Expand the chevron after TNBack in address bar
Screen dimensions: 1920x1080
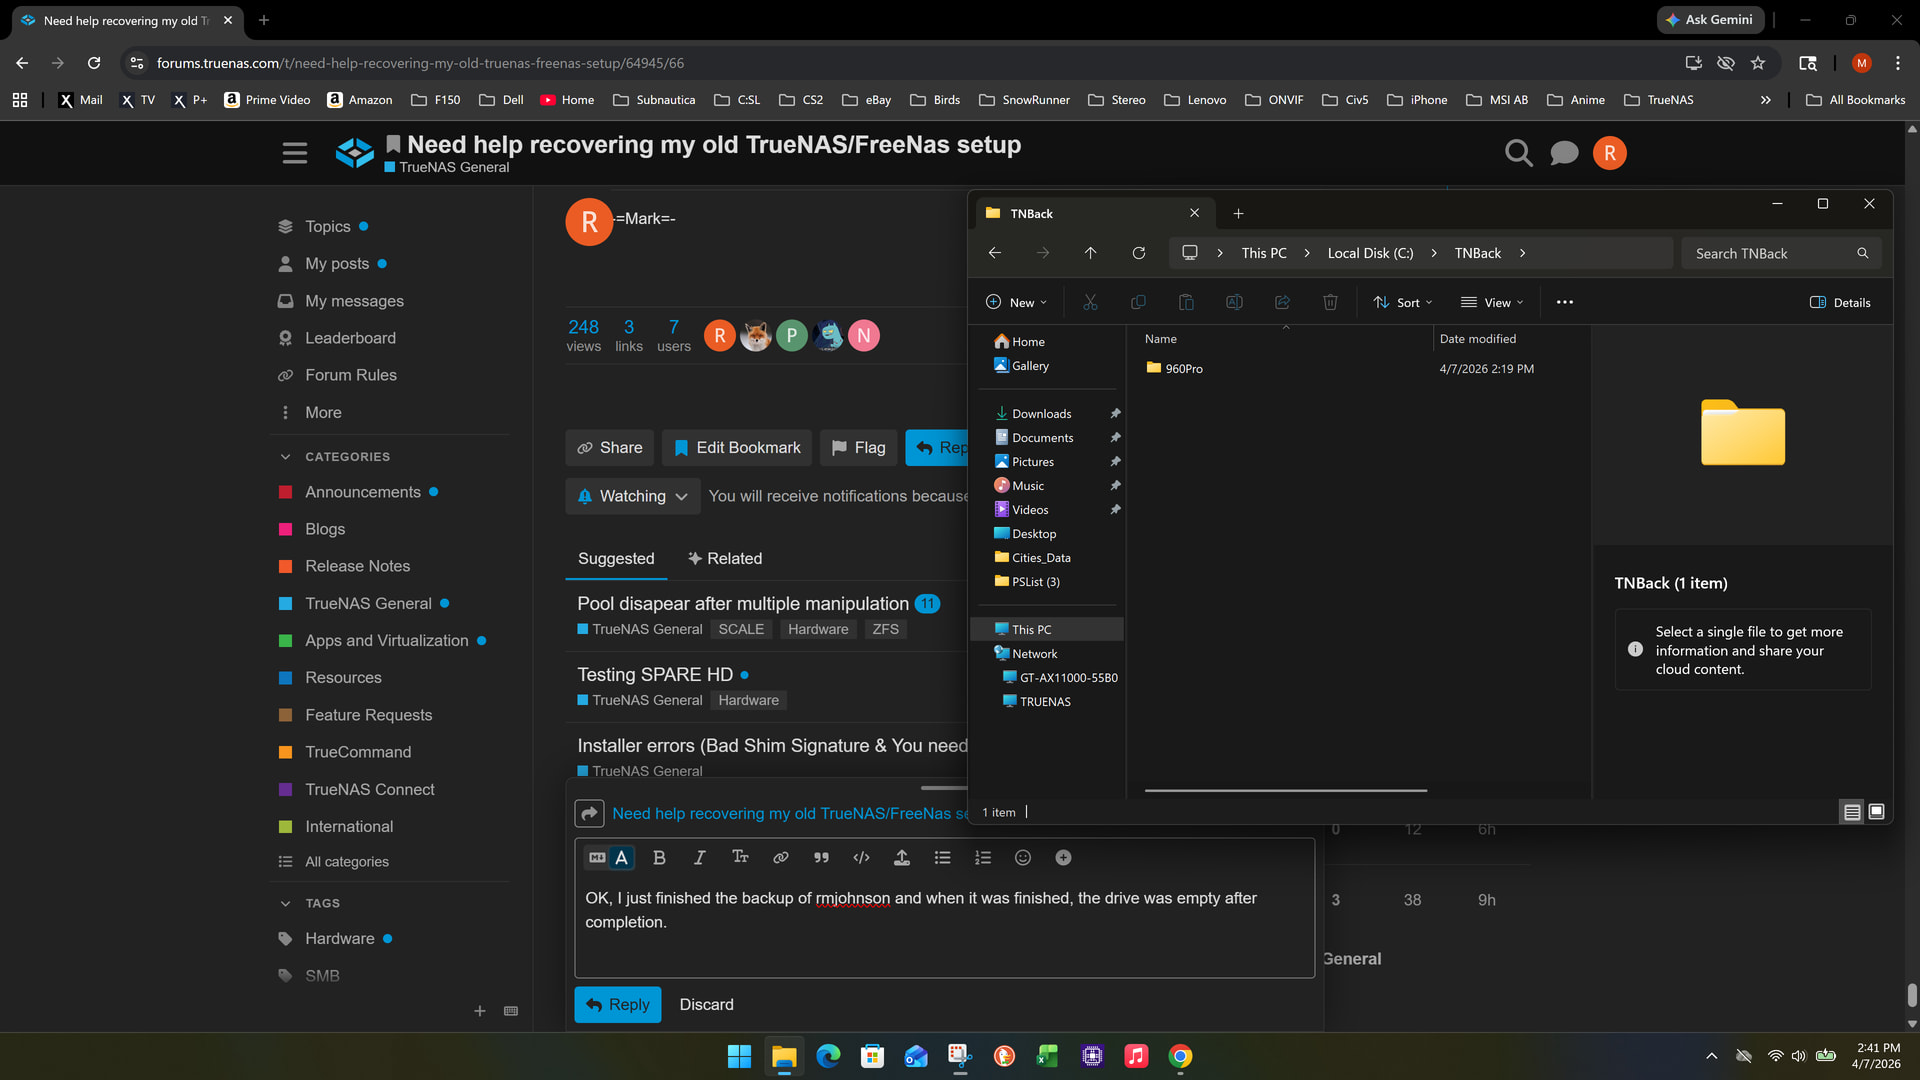point(1522,253)
